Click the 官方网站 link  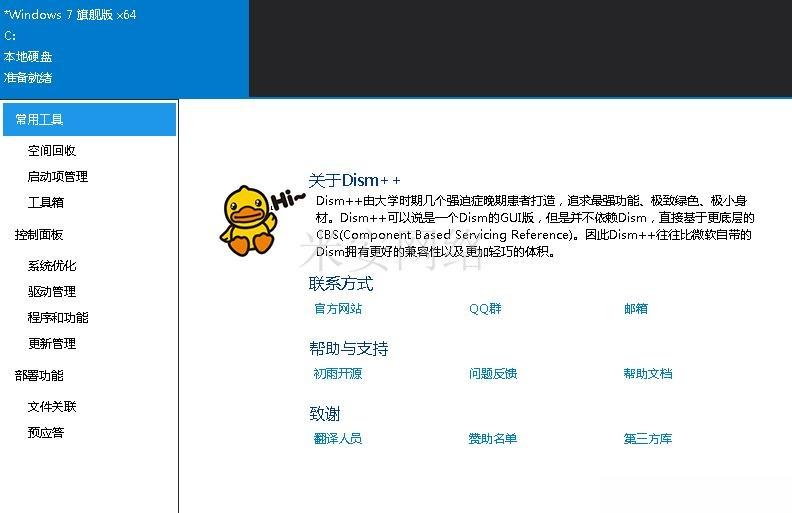click(338, 309)
